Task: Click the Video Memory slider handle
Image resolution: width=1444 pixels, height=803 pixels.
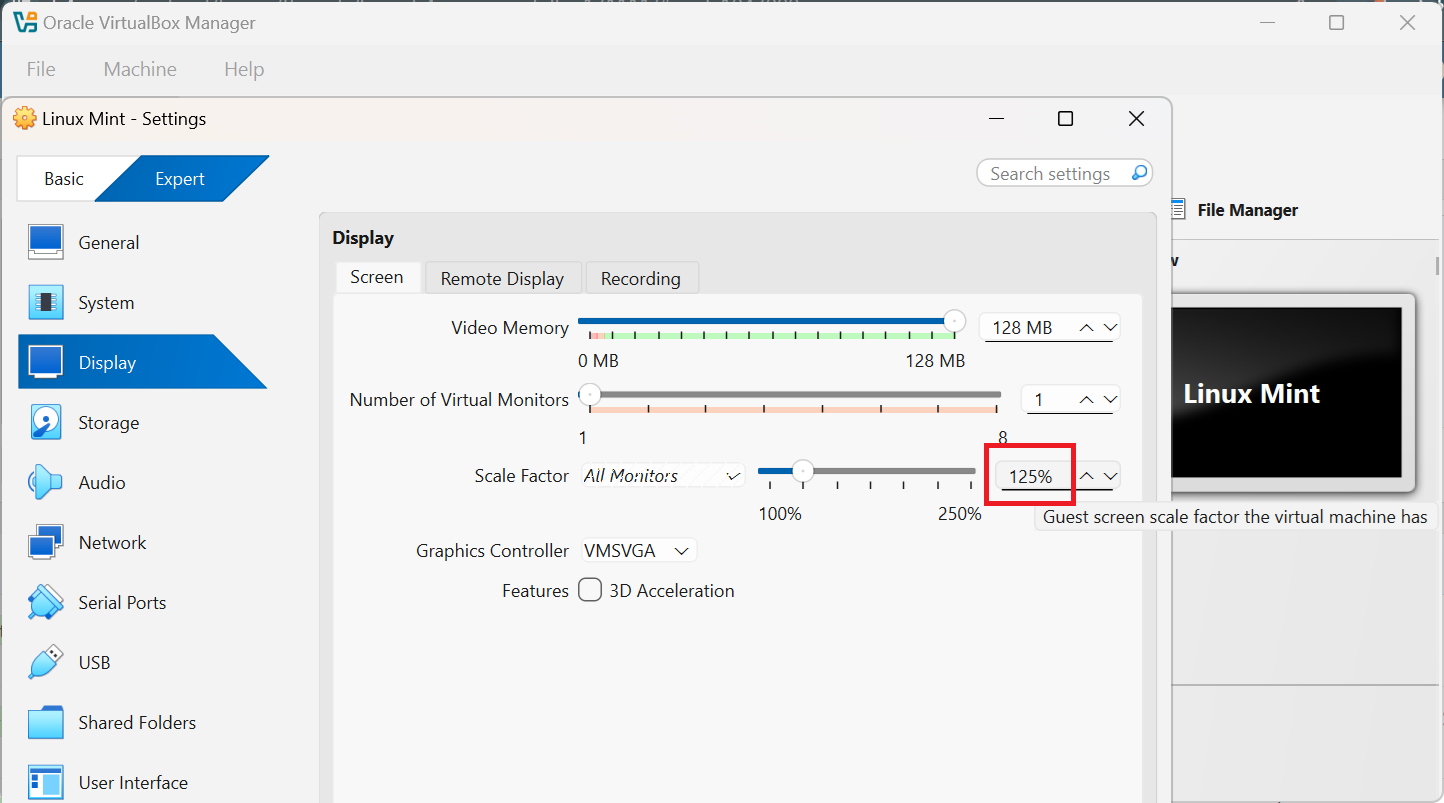Action: [955, 321]
